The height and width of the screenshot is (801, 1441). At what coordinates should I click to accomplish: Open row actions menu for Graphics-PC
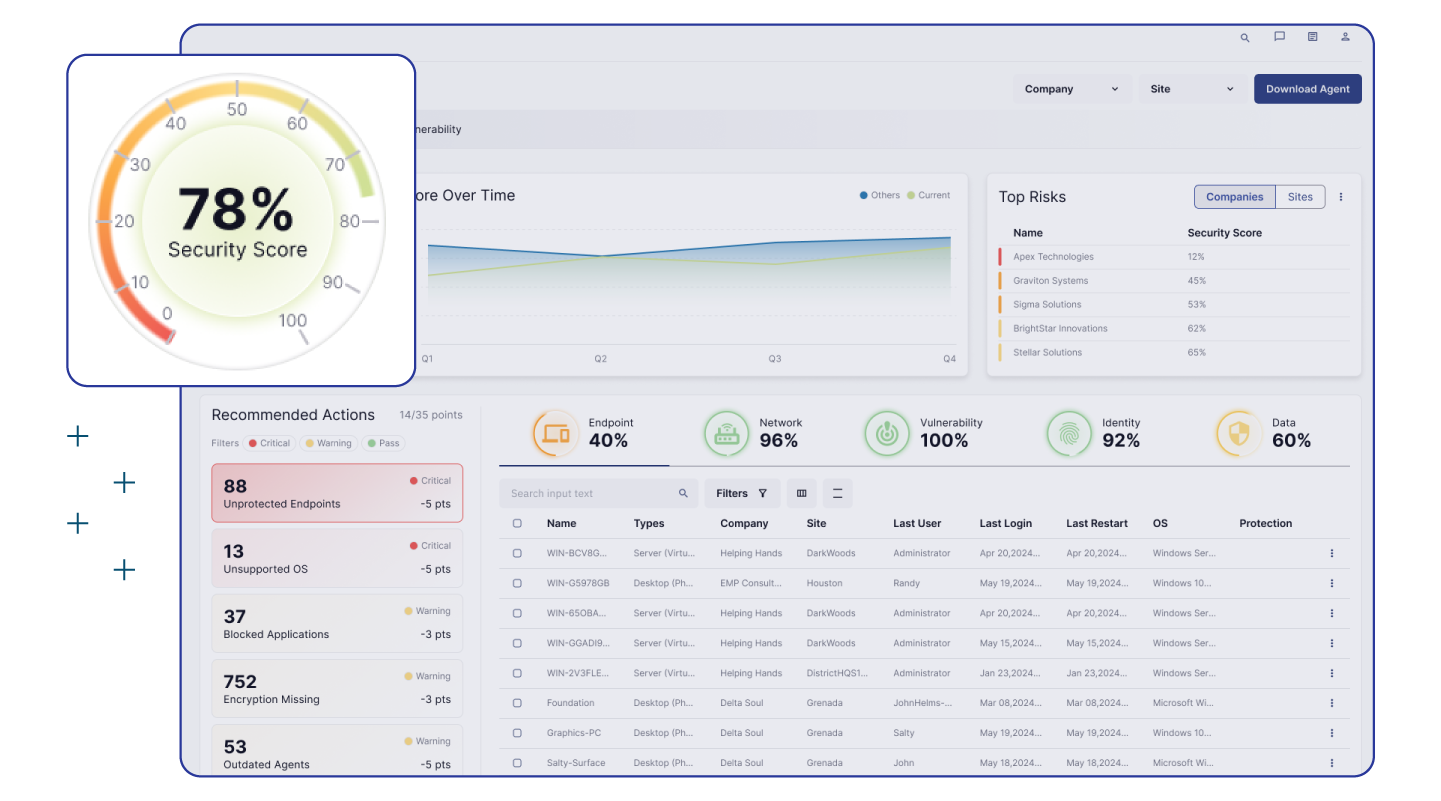(1331, 733)
